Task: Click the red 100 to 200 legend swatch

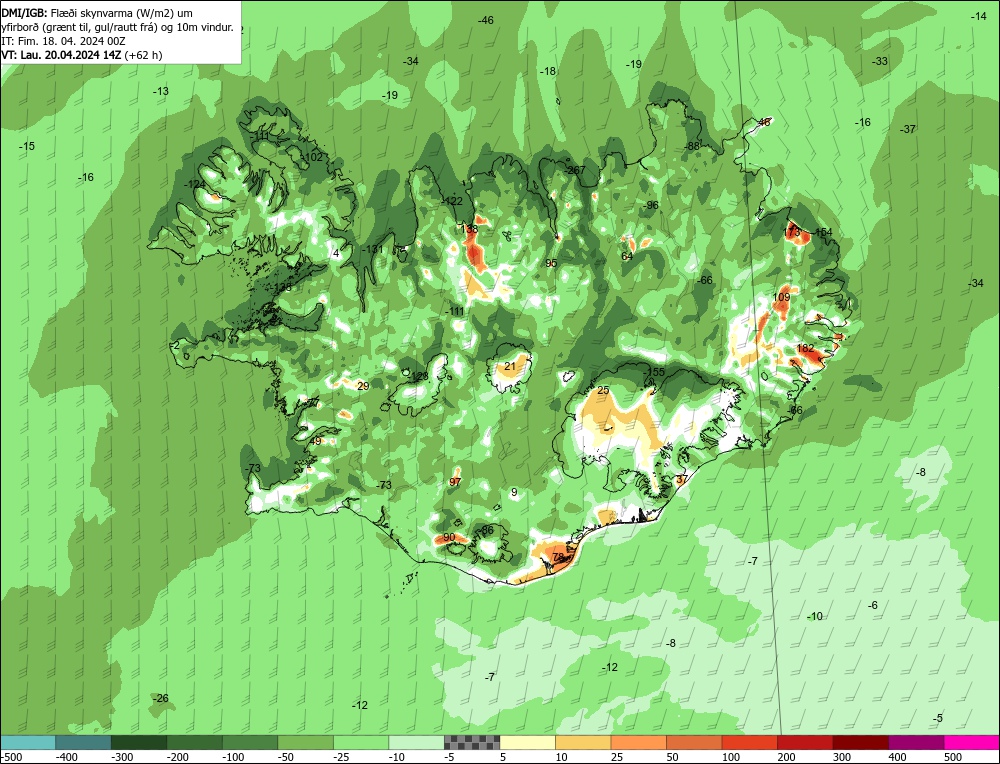Action: [x=750, y=742]
